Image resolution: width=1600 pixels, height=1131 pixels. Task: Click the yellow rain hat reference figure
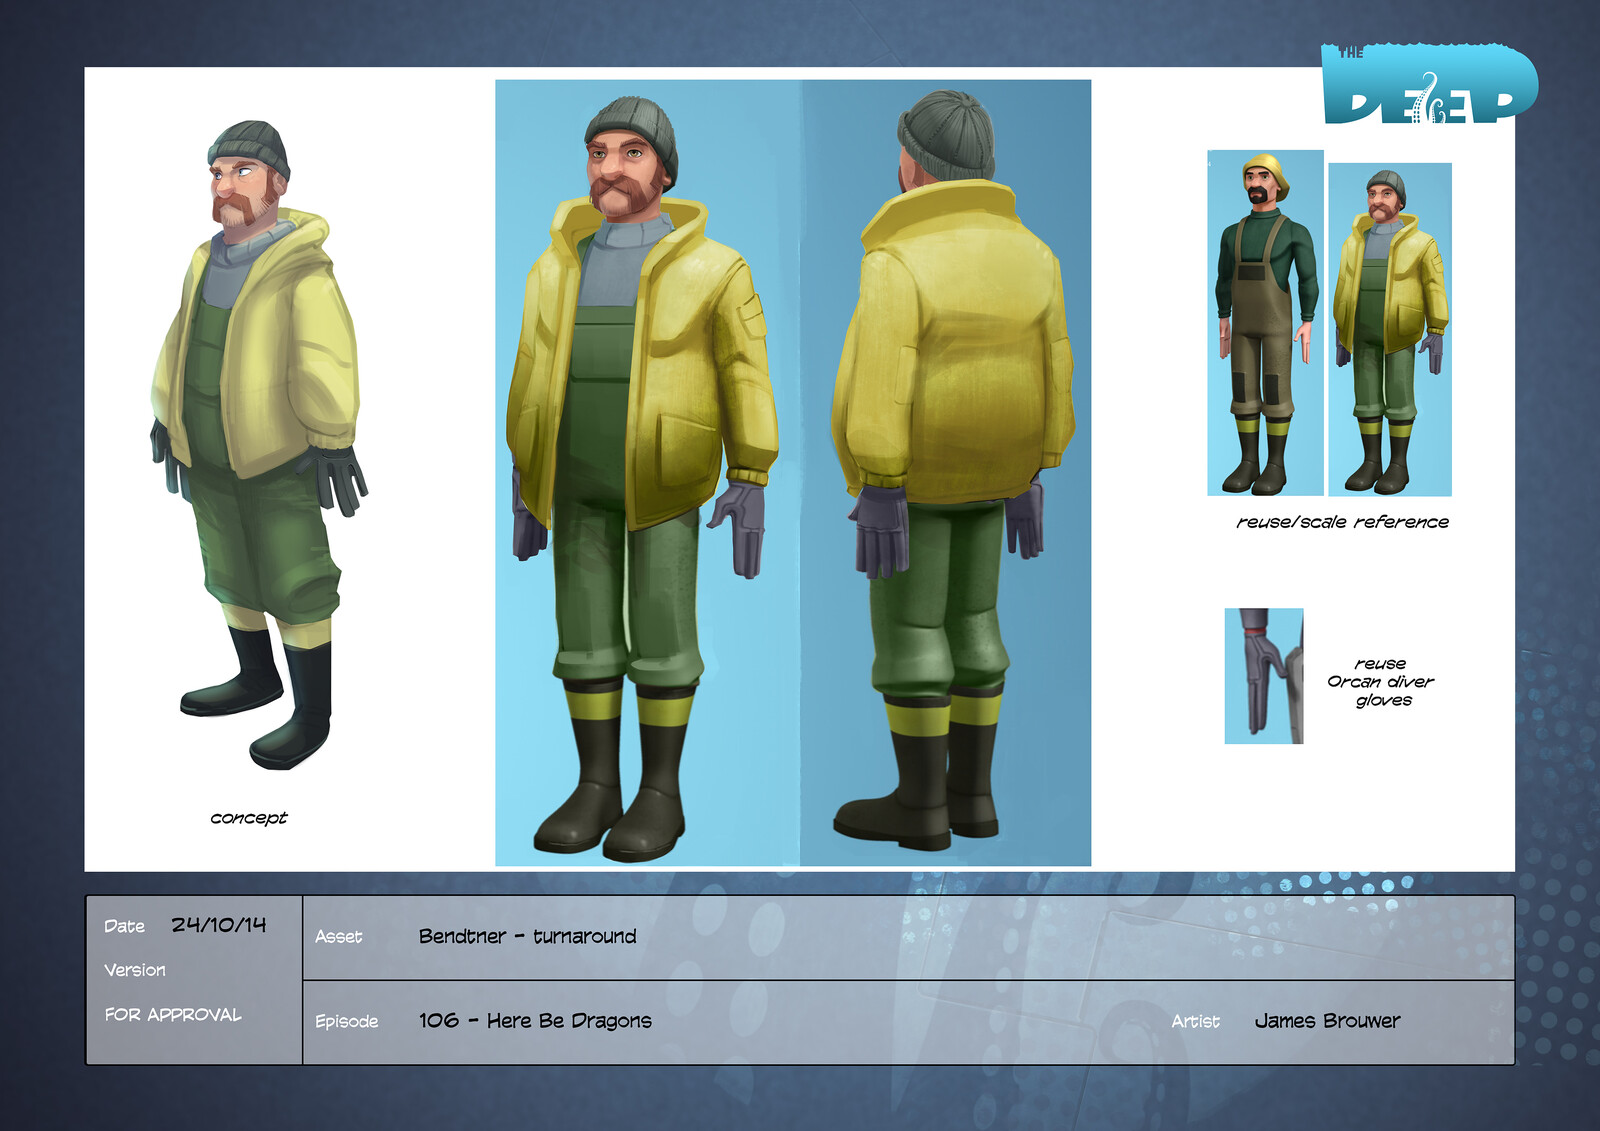coord(1265,323)
